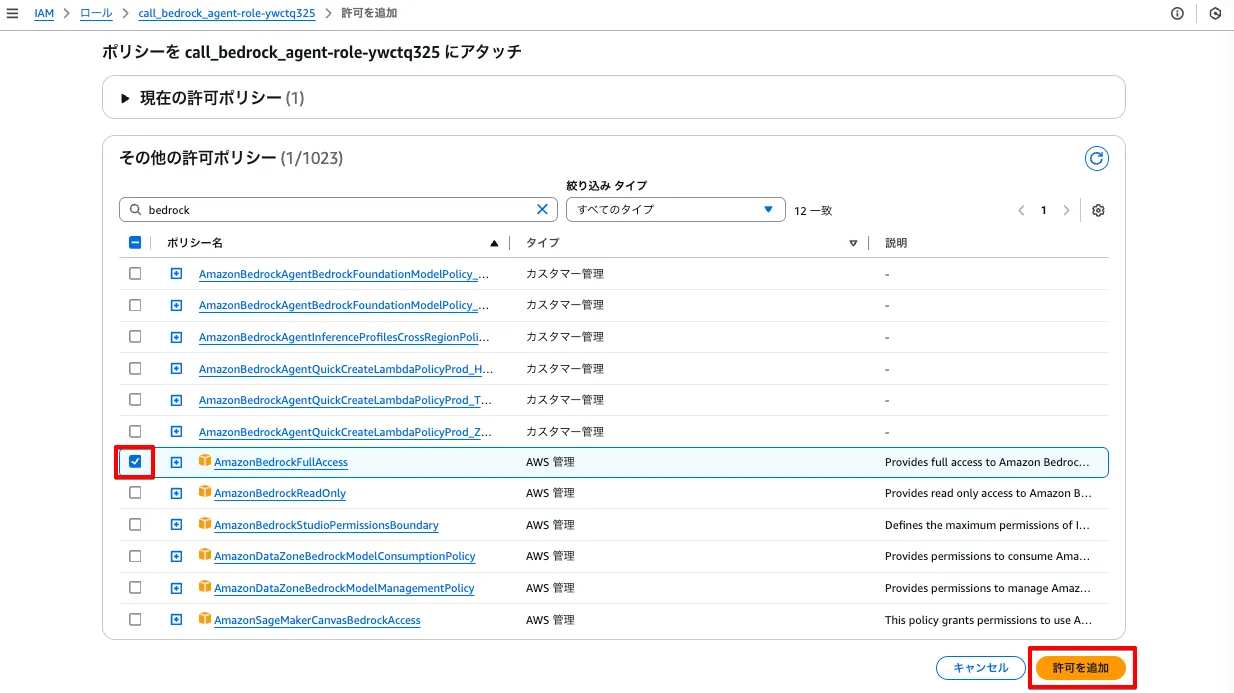Open AmazonDataZoneBedrockModelConsumptionPolicy link
1234x693 pixels.
point(345,556)
